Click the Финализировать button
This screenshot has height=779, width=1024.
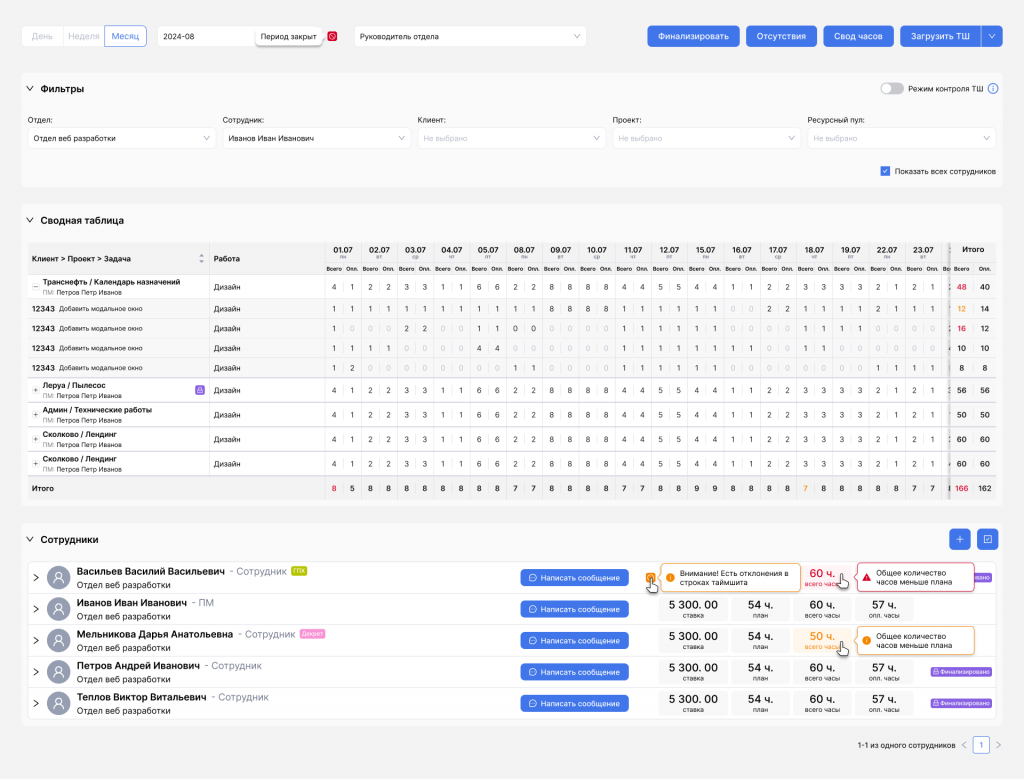[x=693, y=36]
